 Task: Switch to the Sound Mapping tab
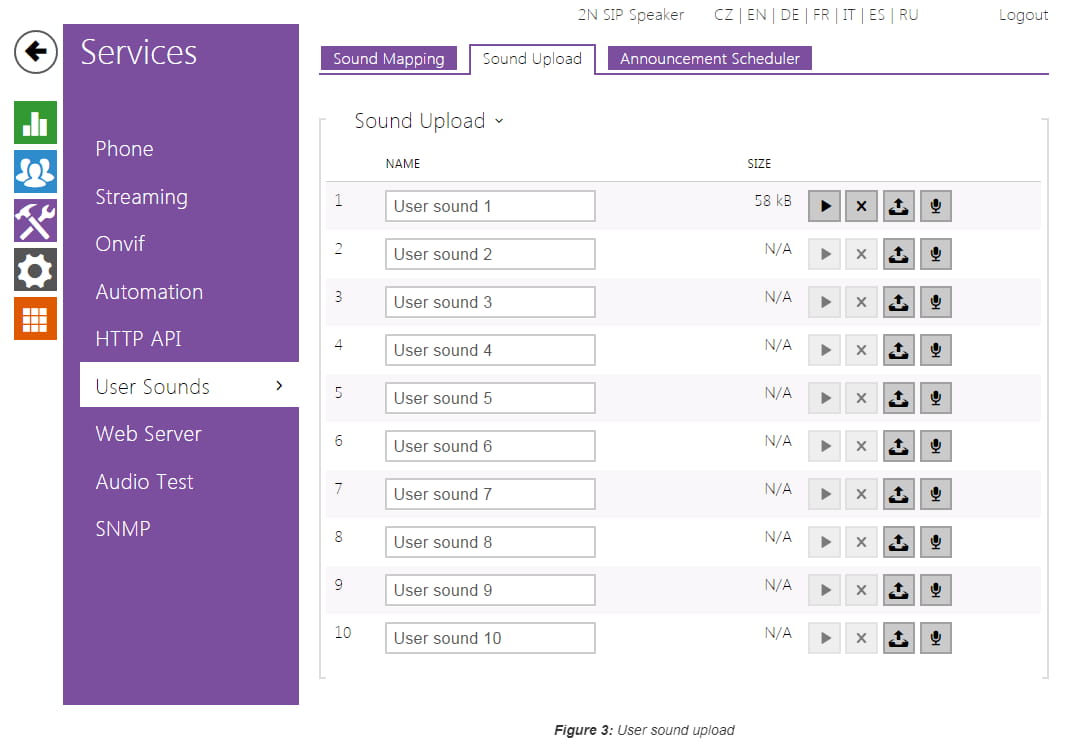tap(388, 58)
